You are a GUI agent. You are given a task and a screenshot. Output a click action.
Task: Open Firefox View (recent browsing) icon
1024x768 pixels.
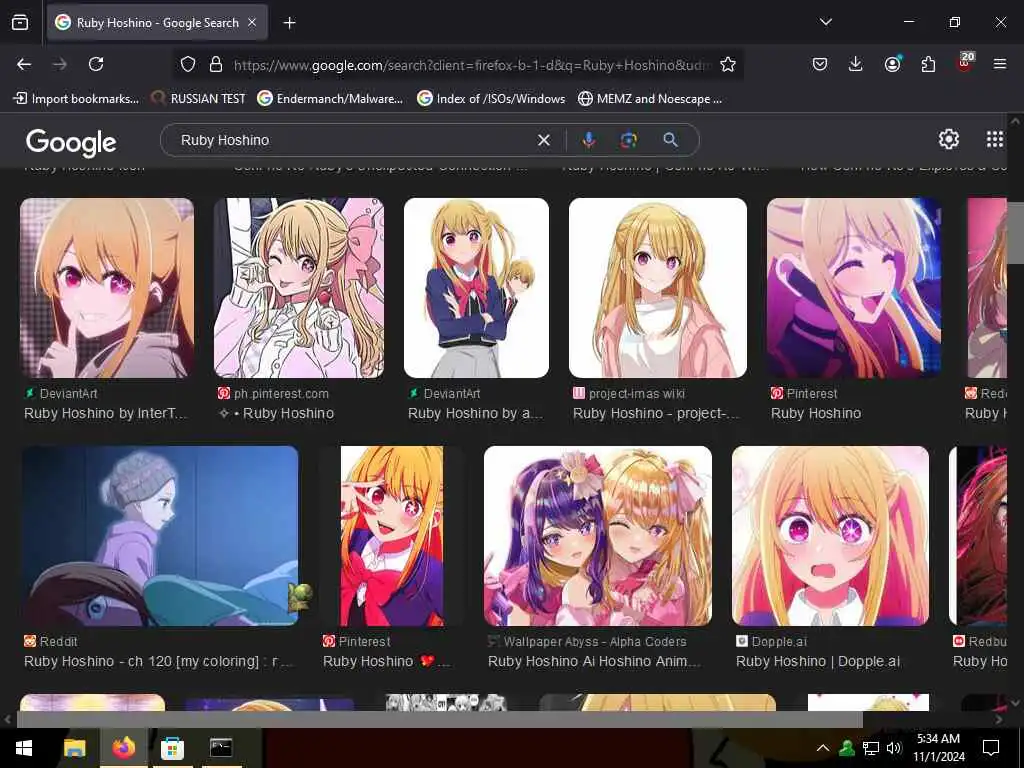[x=20, y=23]
